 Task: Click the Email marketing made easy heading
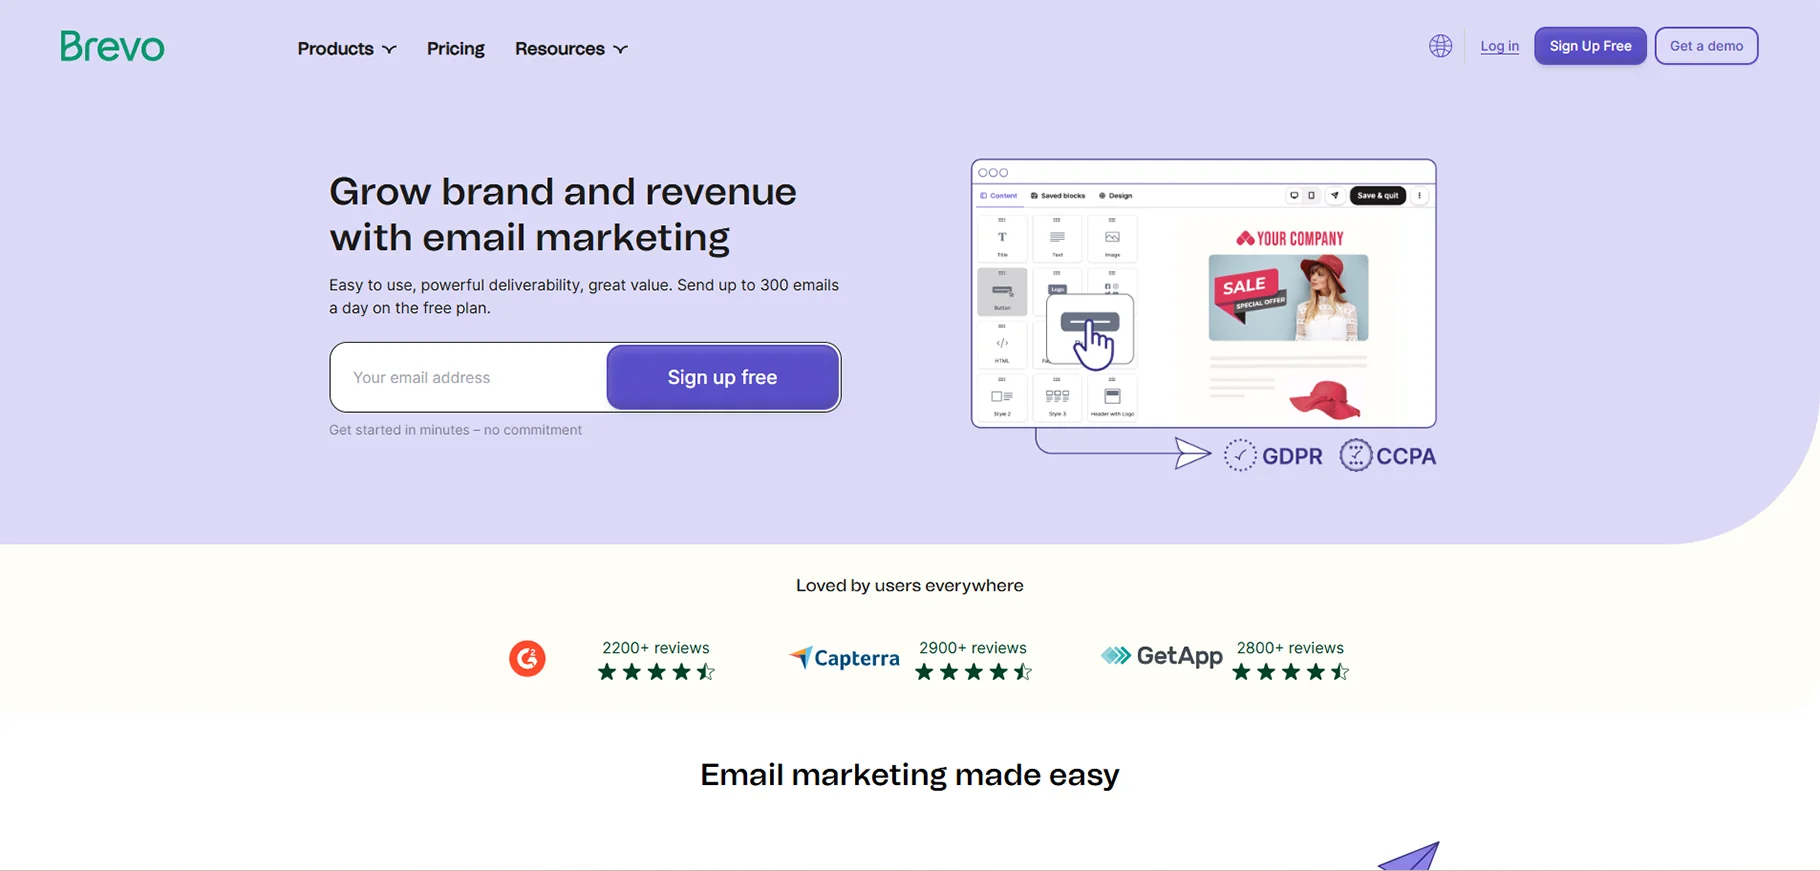point(910,775)
